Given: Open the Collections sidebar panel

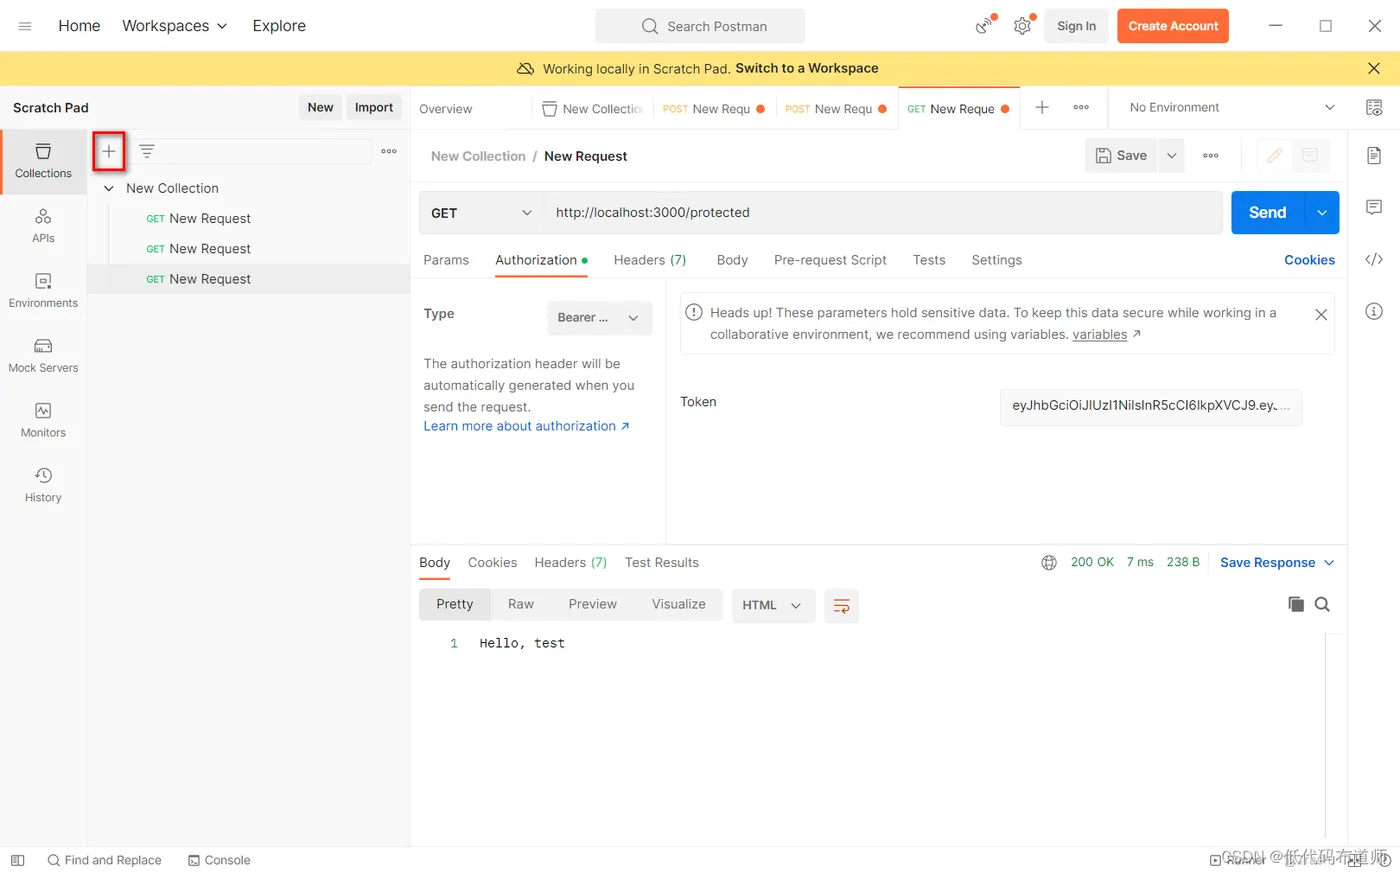Looking at the screenshot, I should (x=43, y=160).
